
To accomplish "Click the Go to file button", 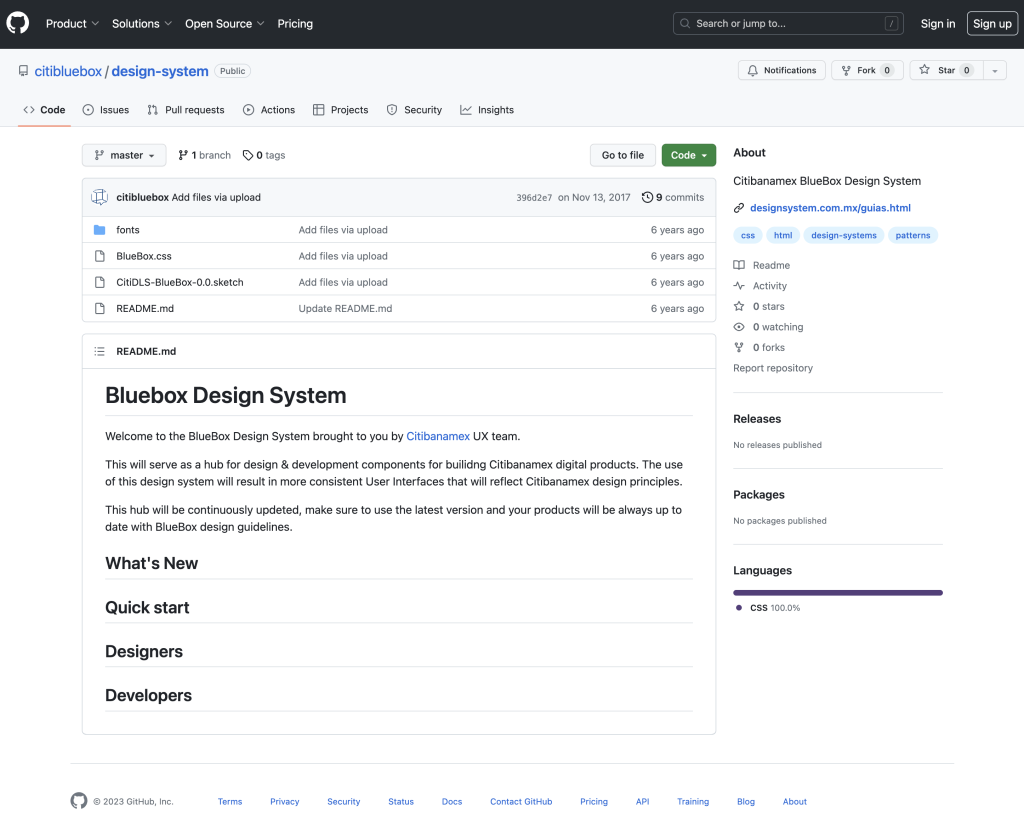I will coord(622,155).
